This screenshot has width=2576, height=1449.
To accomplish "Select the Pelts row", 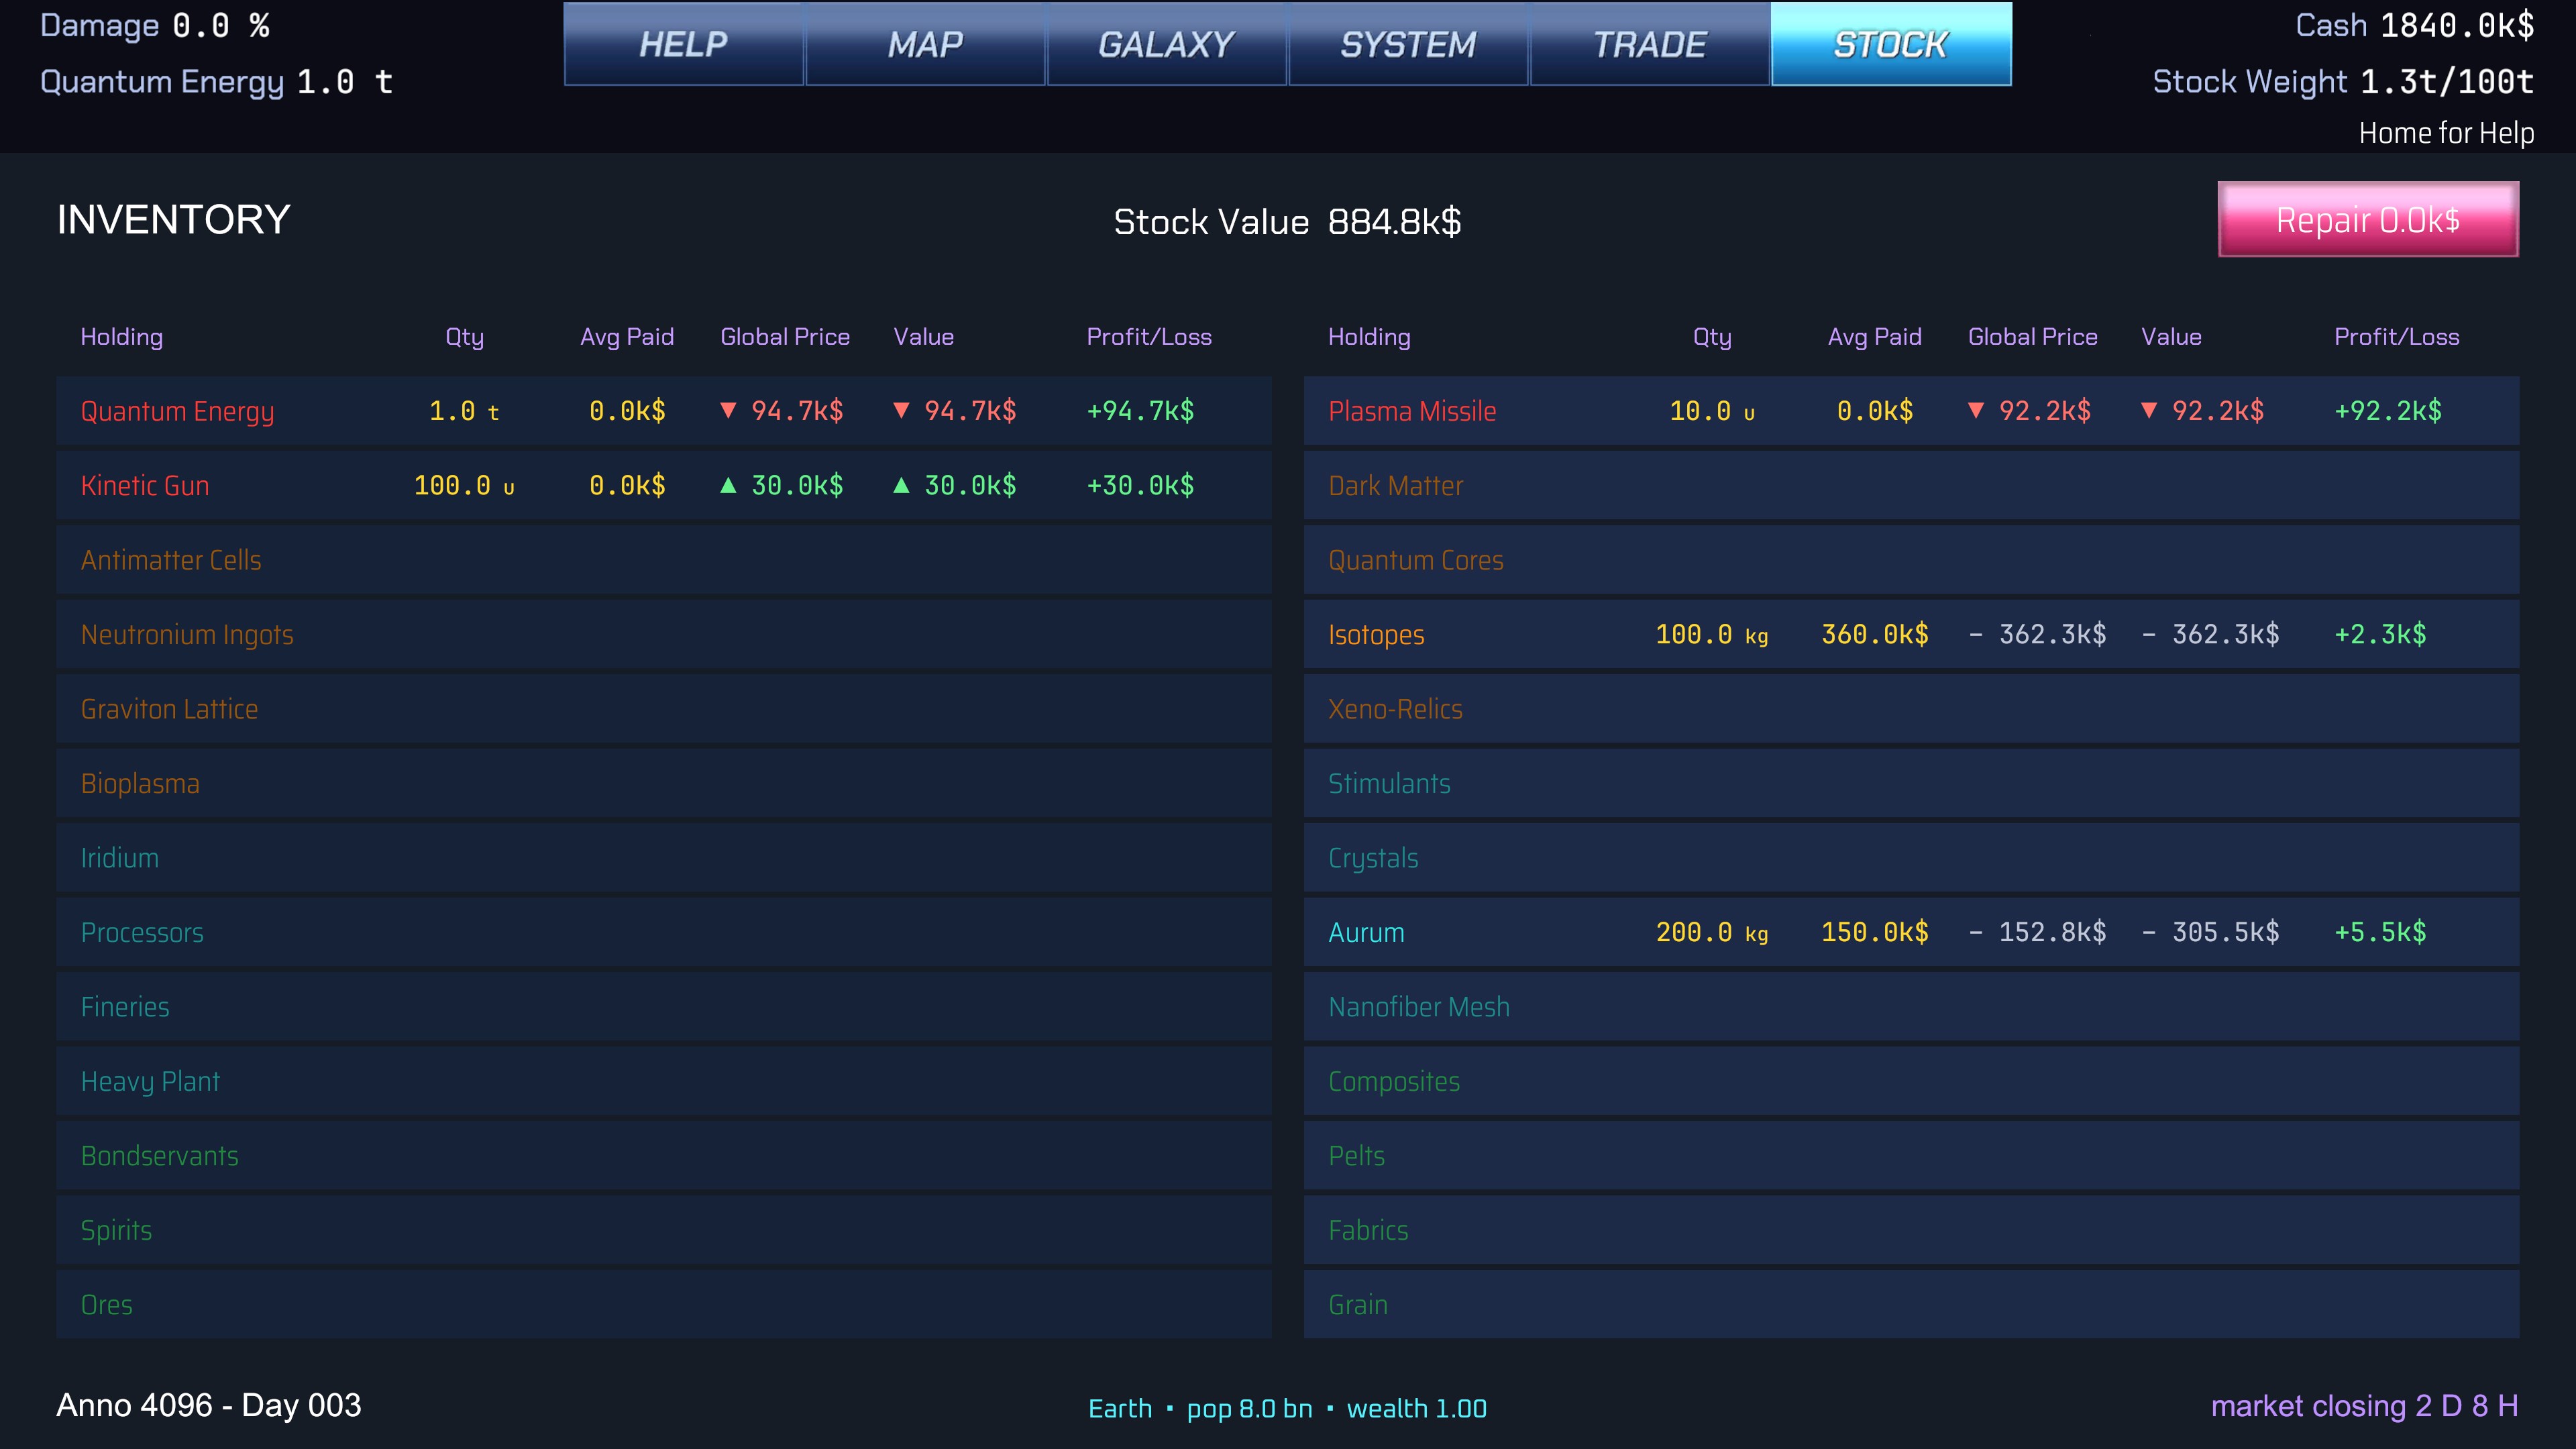I will pos(1911,1156).
